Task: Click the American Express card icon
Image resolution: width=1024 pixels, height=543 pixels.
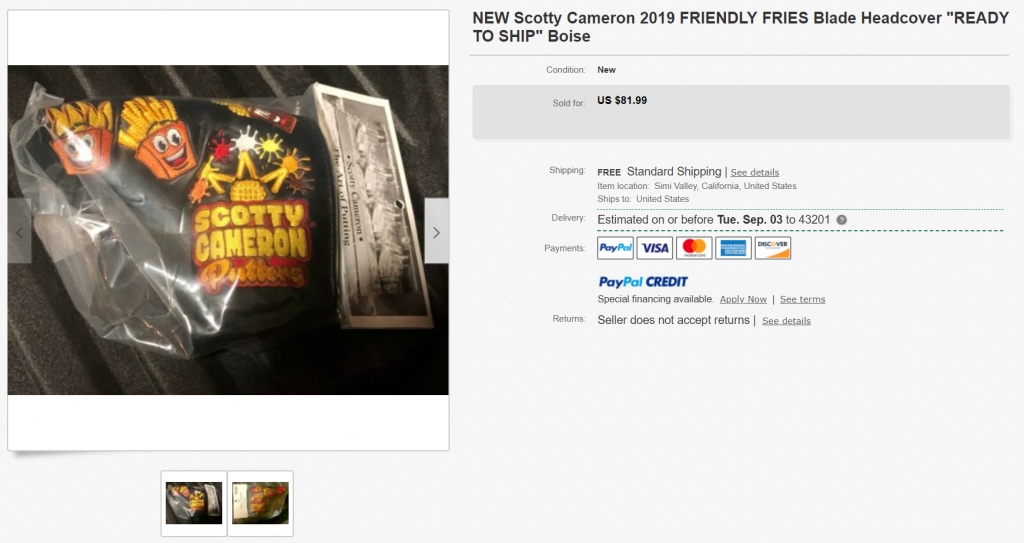Action: [733, 248]
